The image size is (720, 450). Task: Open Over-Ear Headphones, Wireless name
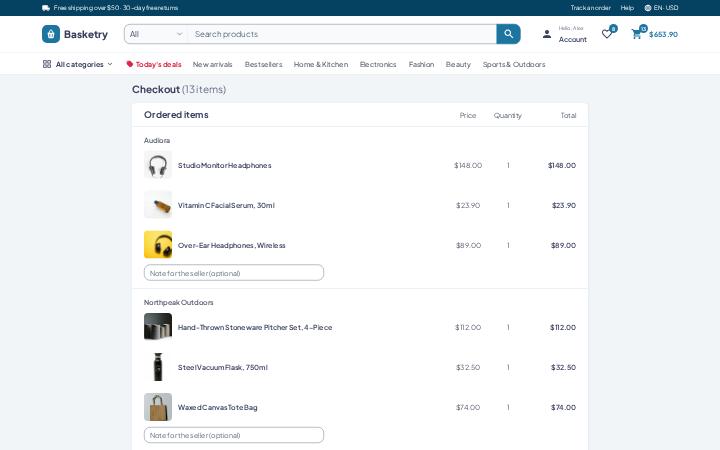(x=231, y=245)
